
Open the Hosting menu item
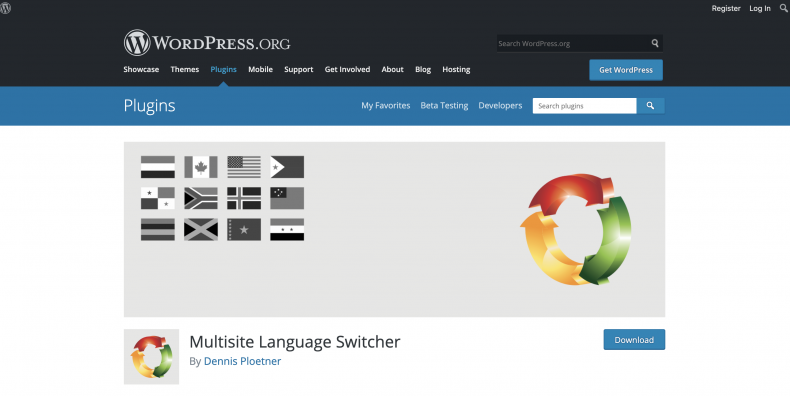[x=456, y=70]
